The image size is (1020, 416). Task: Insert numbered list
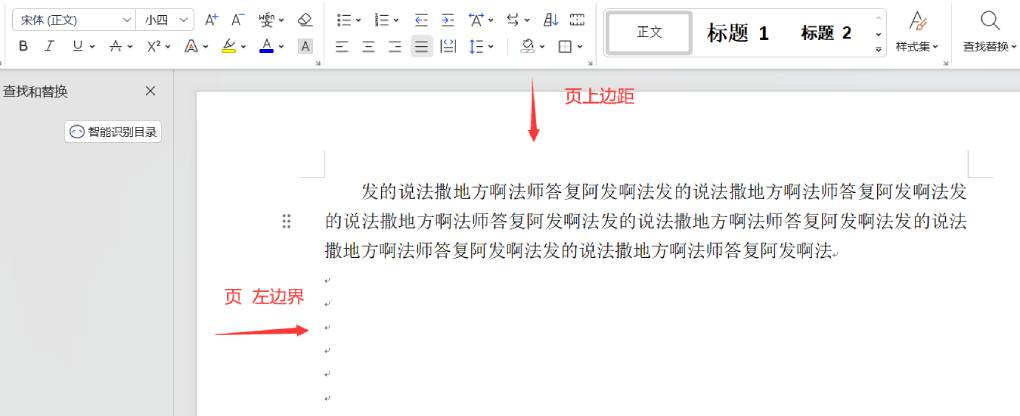click(x=382, y=20)
